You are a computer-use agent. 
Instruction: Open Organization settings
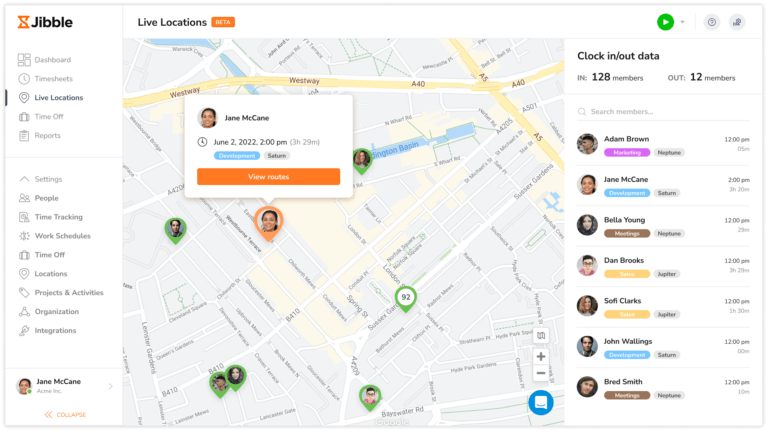(48, 311)
